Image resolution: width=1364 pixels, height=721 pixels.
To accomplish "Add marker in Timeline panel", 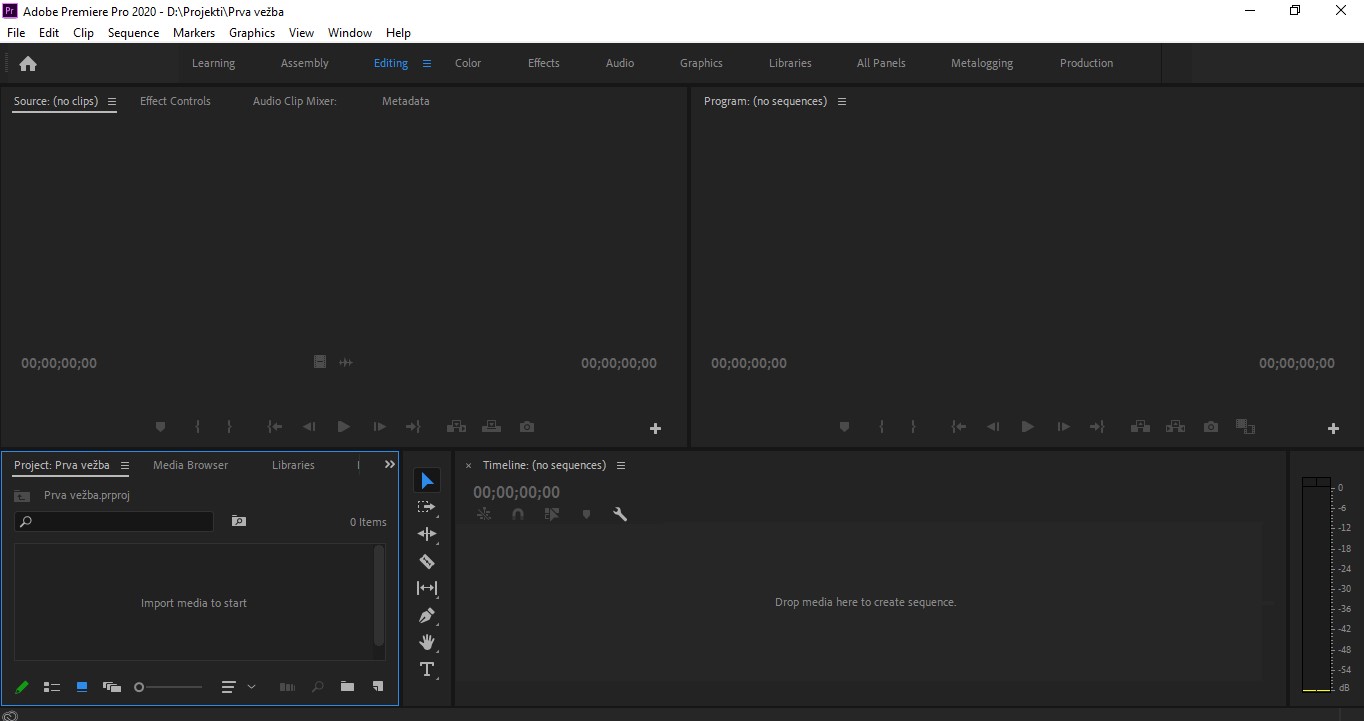I will coord(587,514).
